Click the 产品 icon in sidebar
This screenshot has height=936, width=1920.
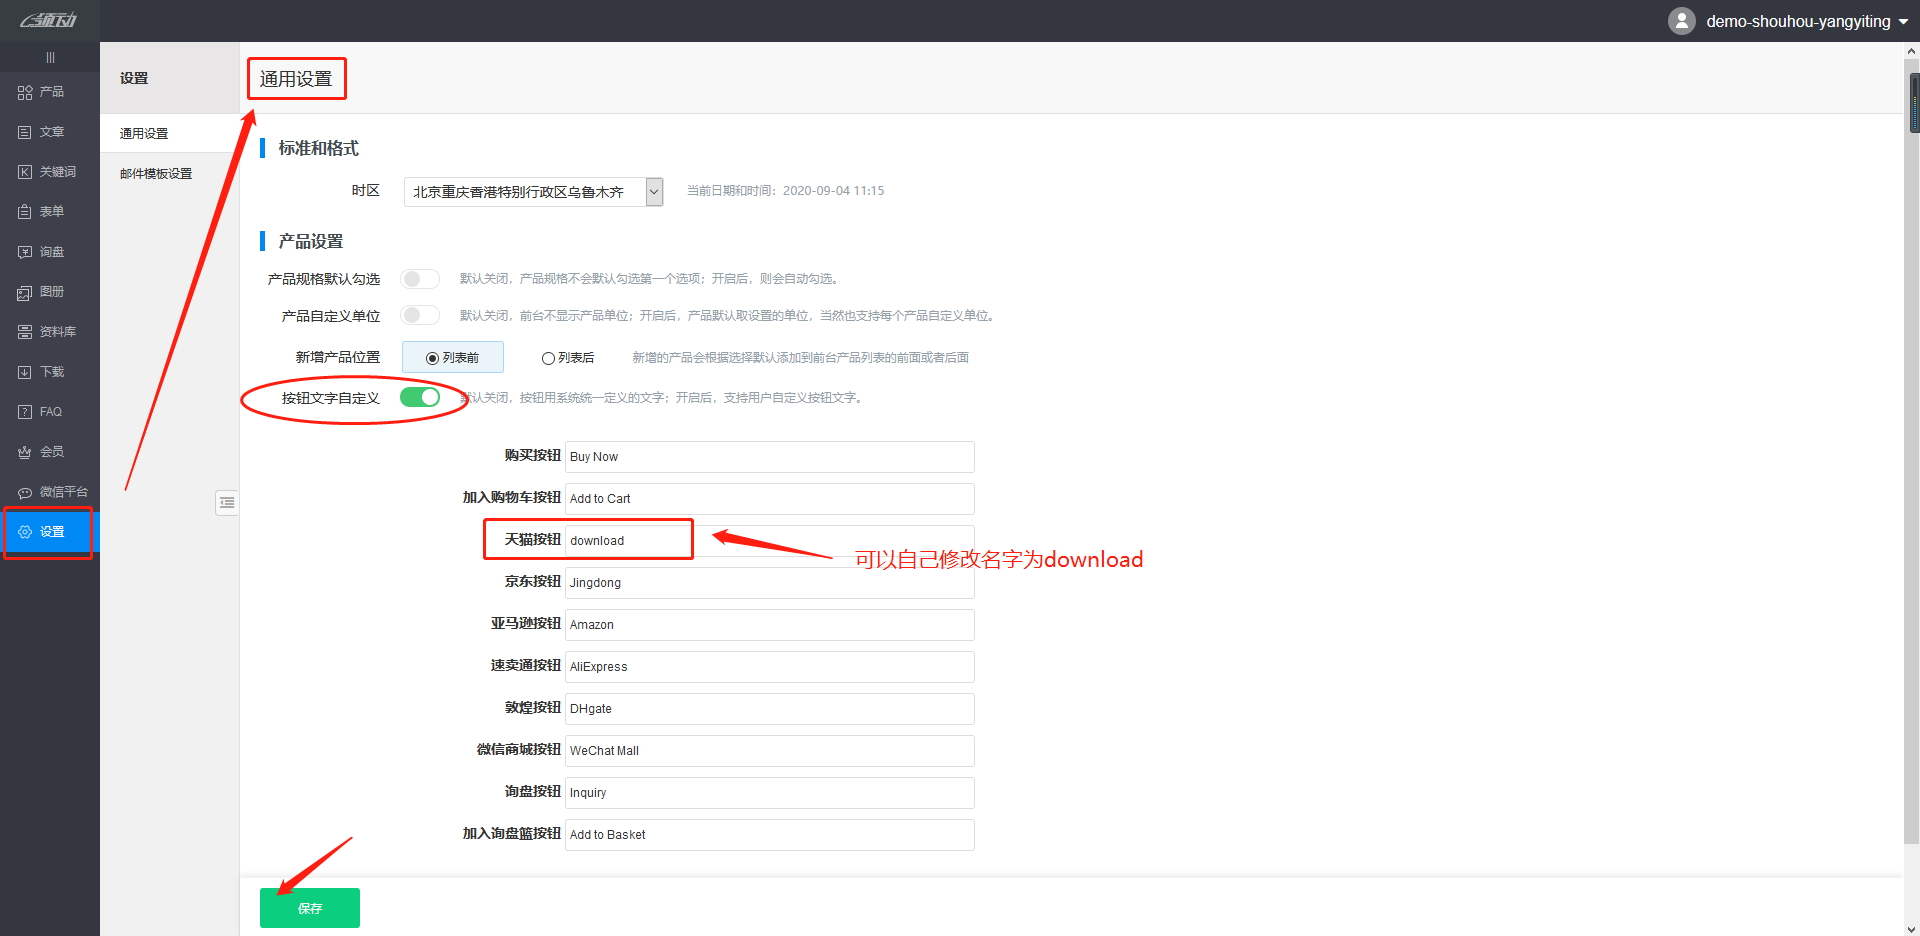pyautogui.click(x=25, y=92)
